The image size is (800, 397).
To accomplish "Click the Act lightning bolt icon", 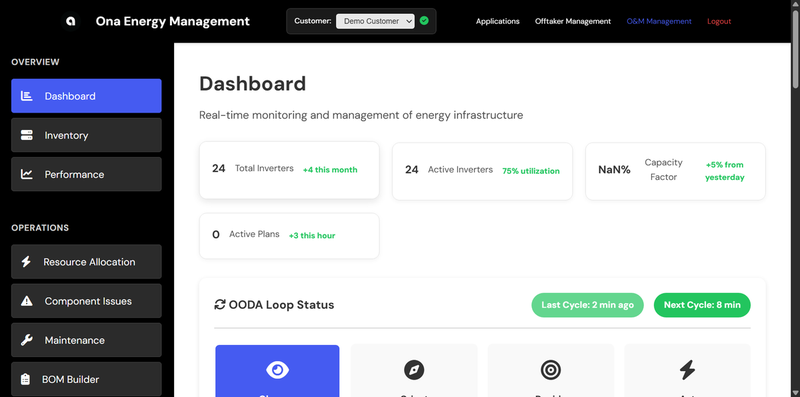I will click(x=687, y=370).
